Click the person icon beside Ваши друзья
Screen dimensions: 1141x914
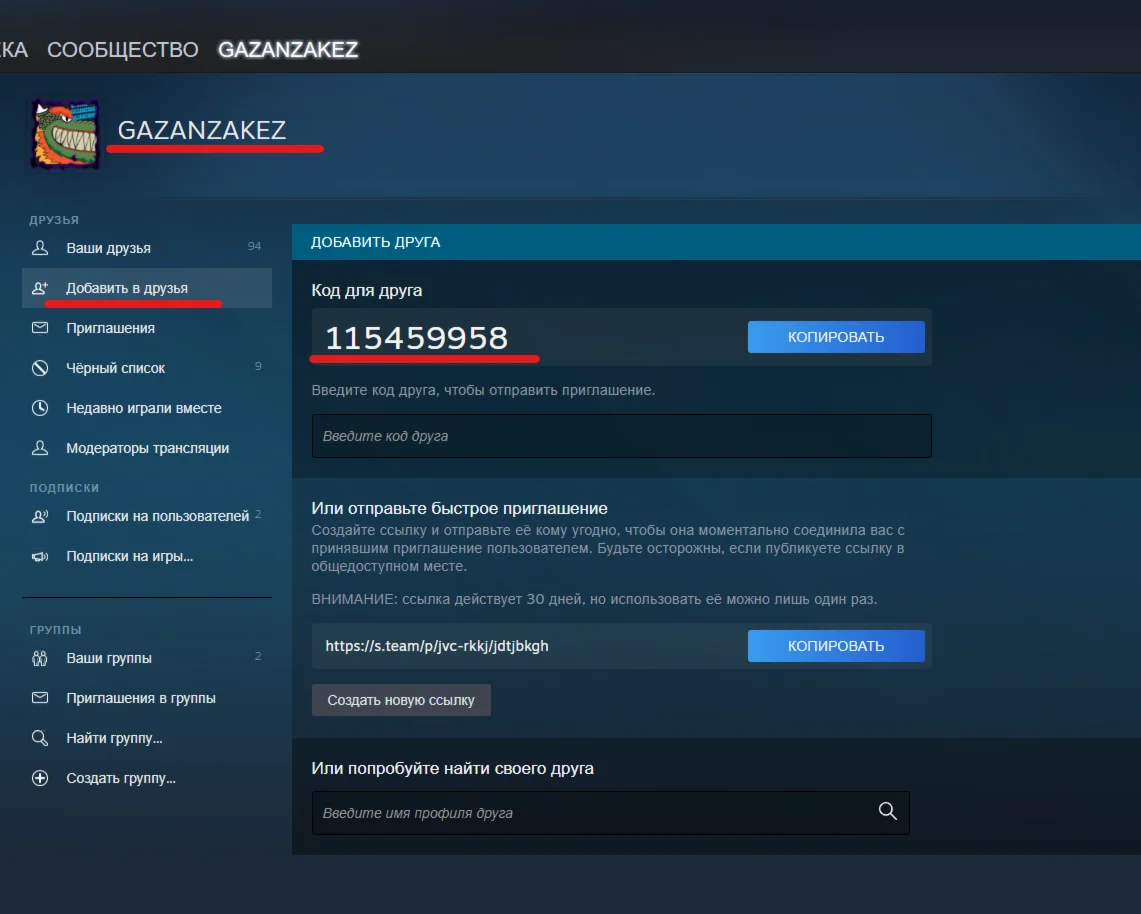[40, 248]
